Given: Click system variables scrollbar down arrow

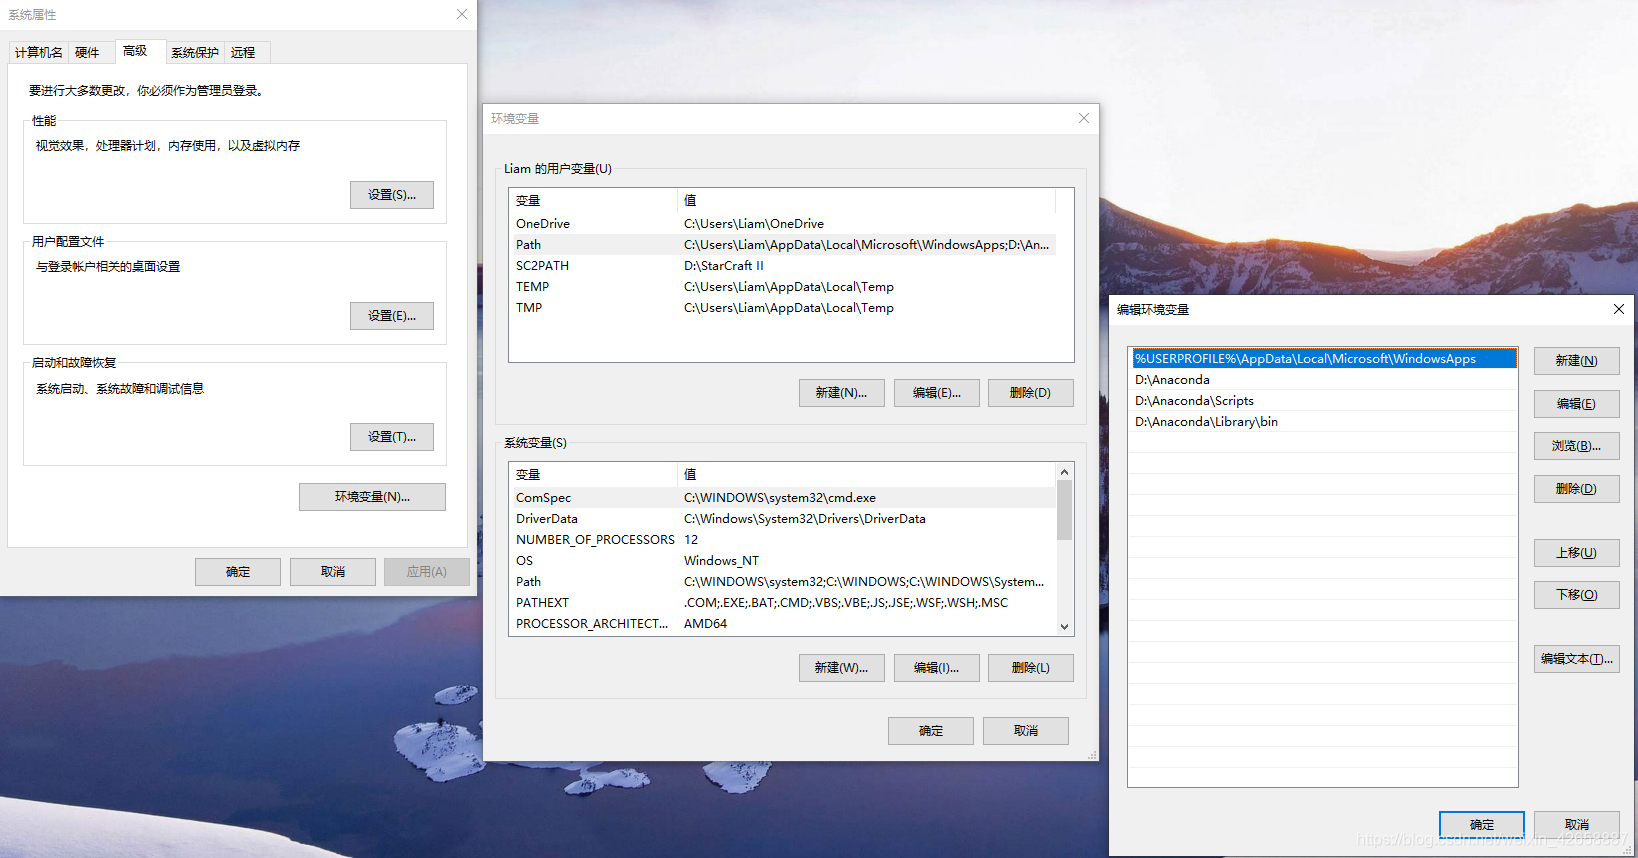Looking at the screenshot, I should tap(1065, 627).
